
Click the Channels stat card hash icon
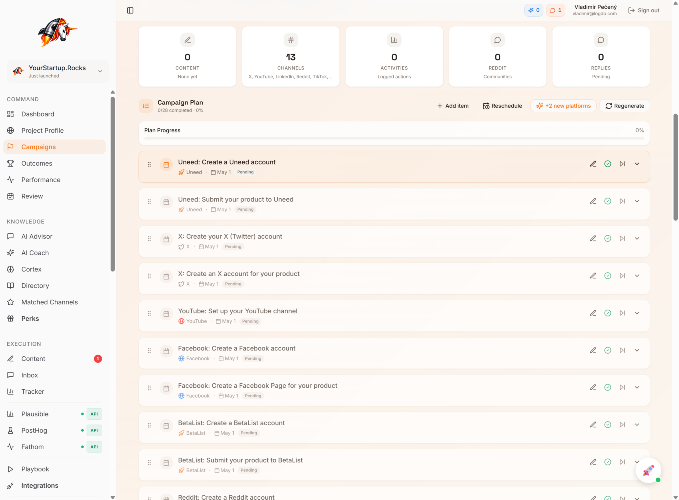click(x=291, y=40)
